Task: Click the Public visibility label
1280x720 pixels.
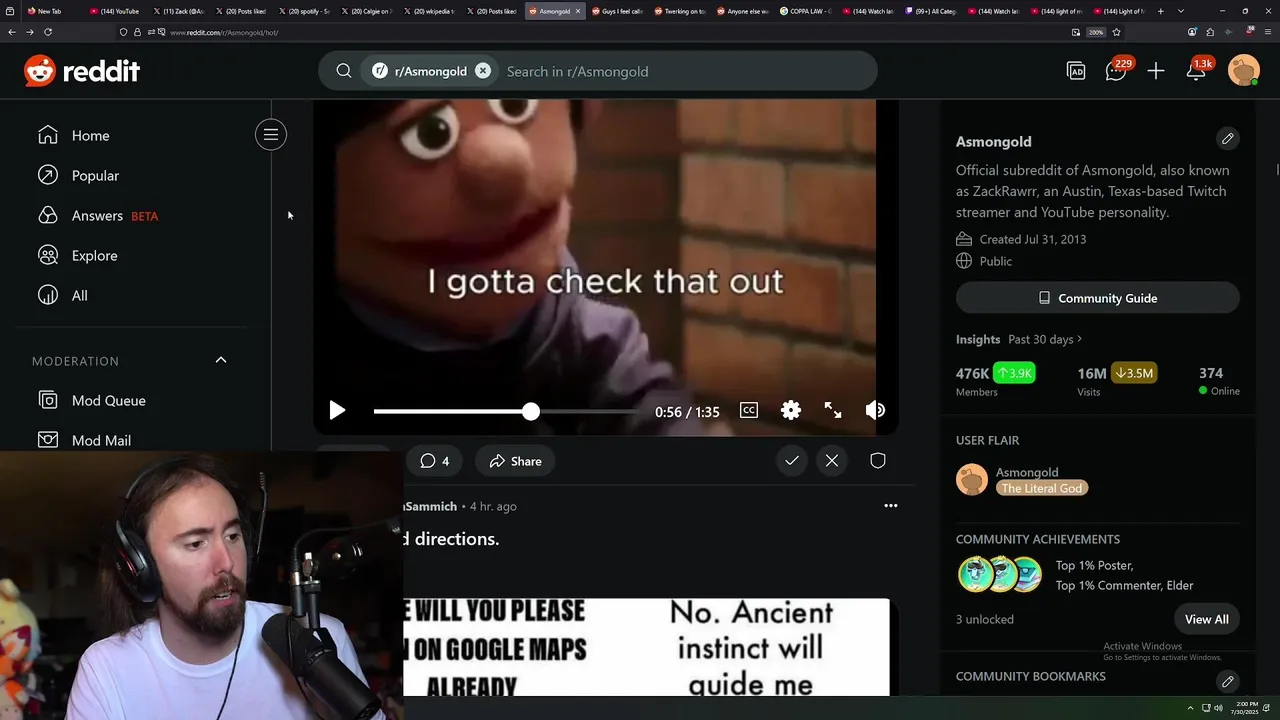Action: tap(996, 261)
